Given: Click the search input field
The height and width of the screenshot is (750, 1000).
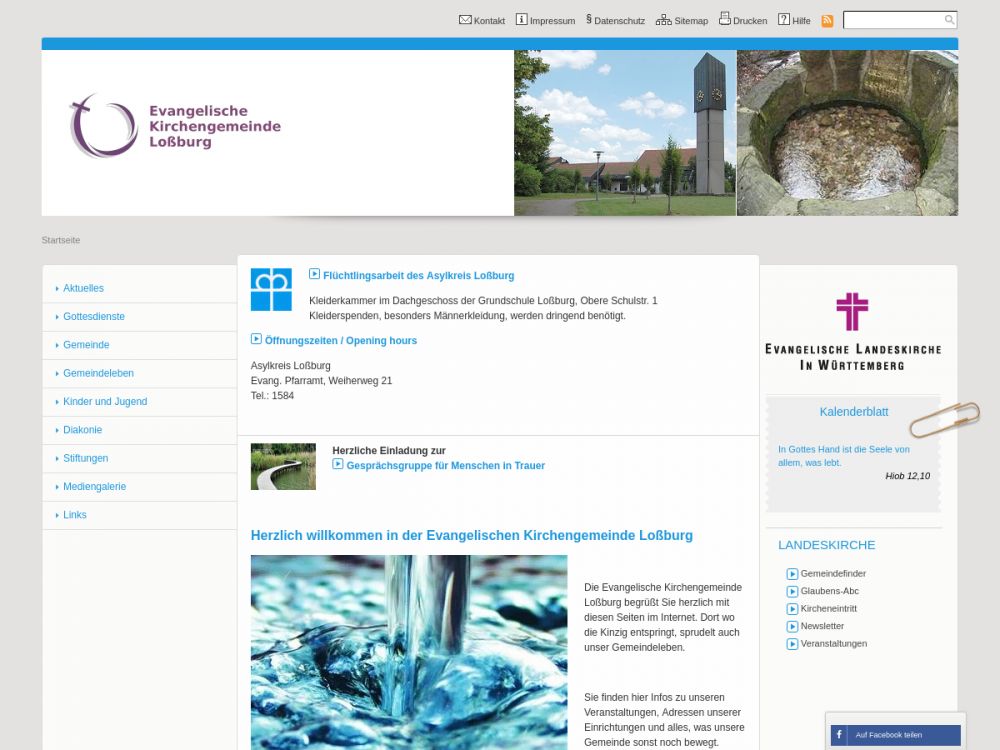Looking at the screenshot, I should [x=892, y=20].
